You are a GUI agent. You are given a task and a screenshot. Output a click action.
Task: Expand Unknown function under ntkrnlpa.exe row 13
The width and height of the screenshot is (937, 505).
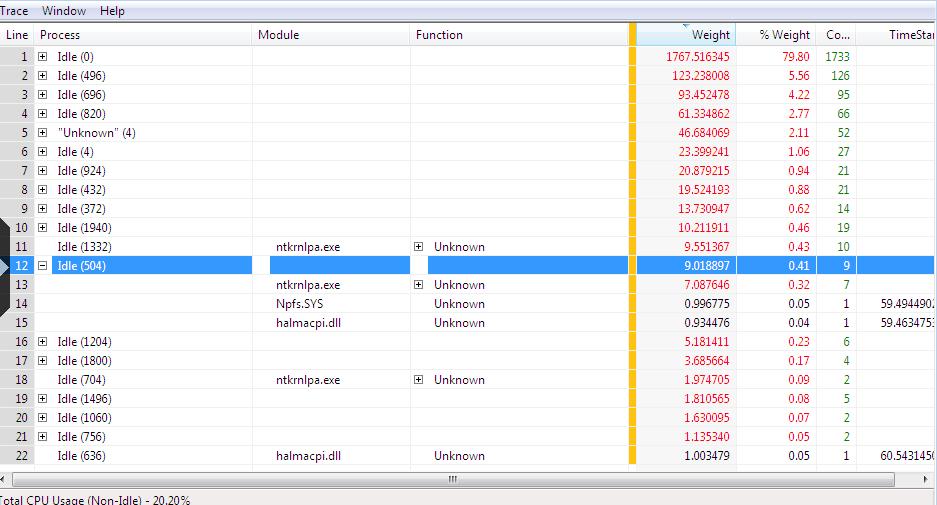click(419, 285)
